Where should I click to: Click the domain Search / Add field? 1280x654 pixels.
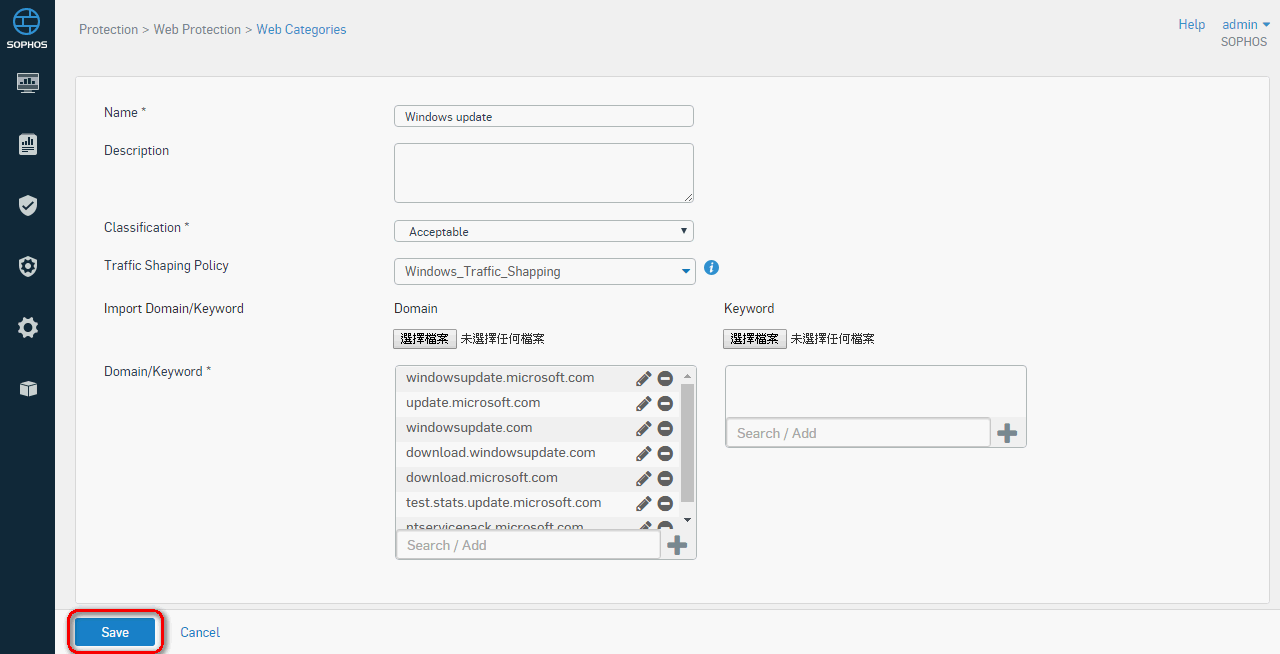pyautogui.click(x=529, y=545)
